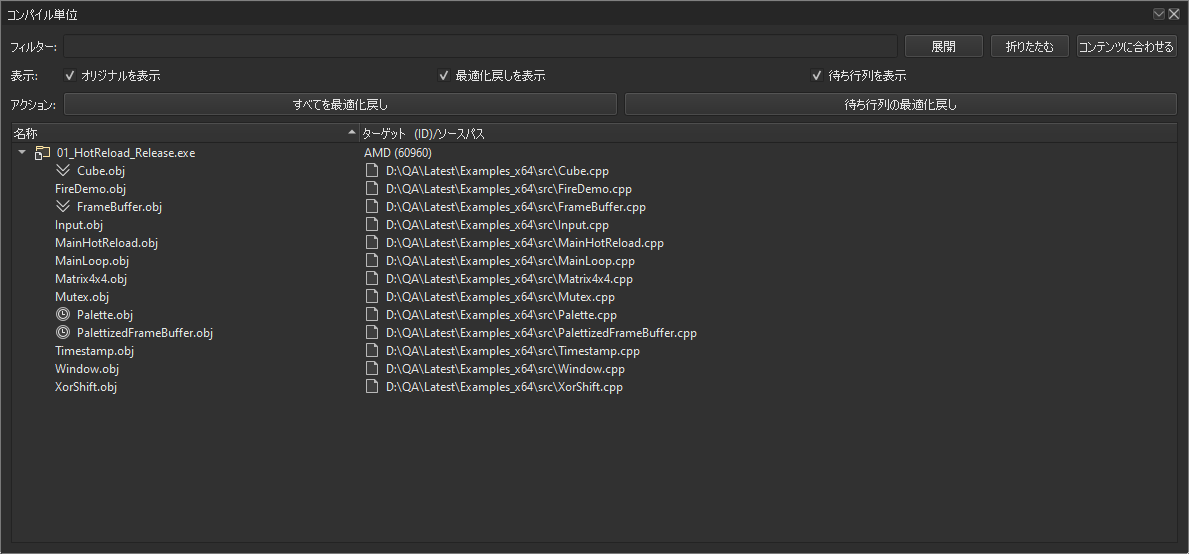Viewport: 1189px width, 554px height.
Task: Sort by 名称 column header
Action: (x=184, y=133)
